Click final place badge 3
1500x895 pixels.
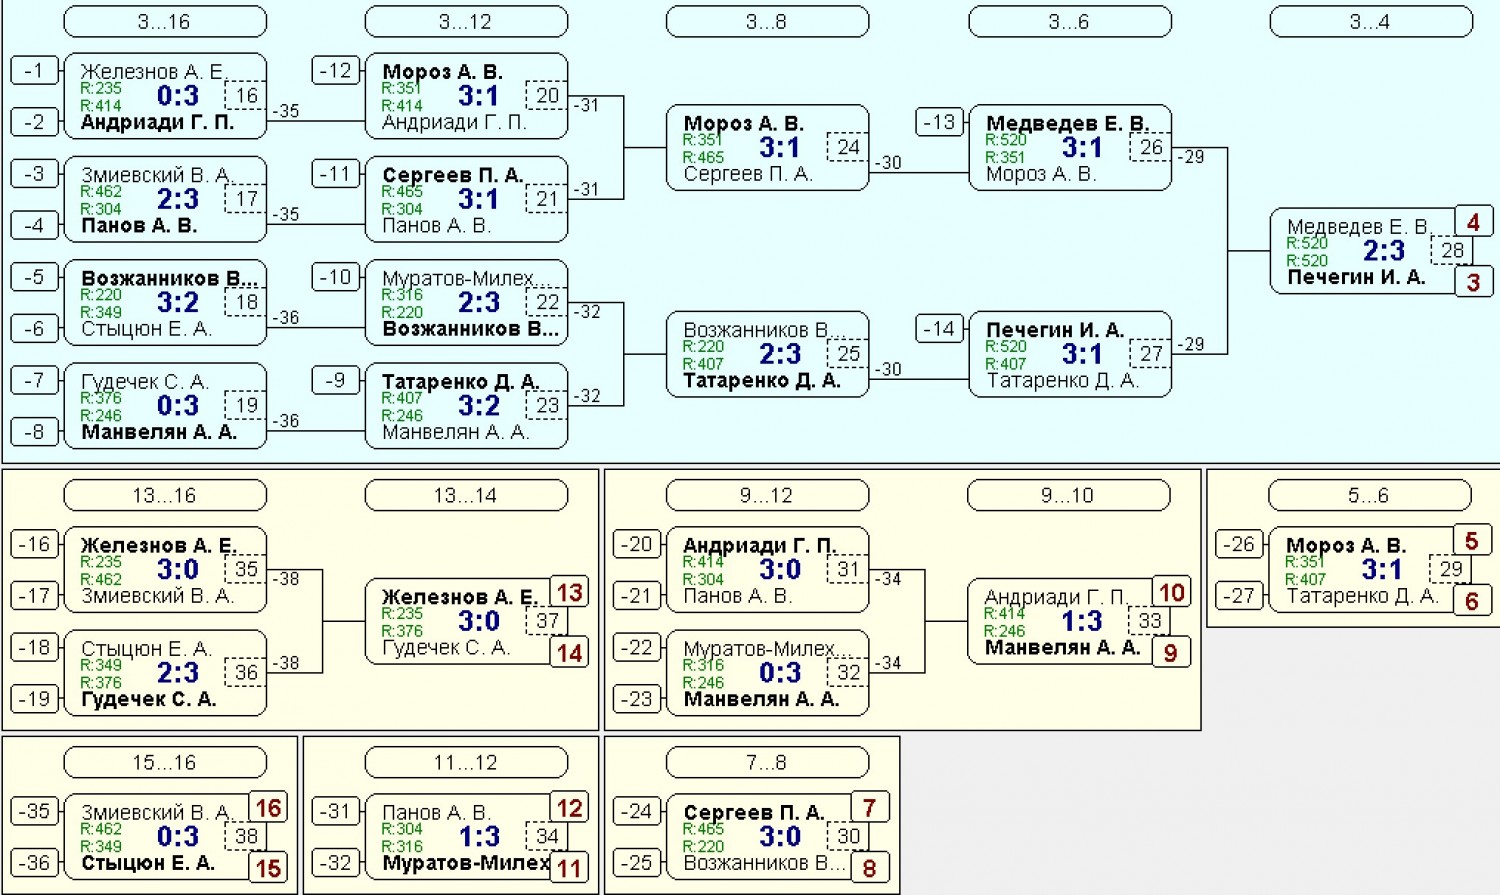1473,282
